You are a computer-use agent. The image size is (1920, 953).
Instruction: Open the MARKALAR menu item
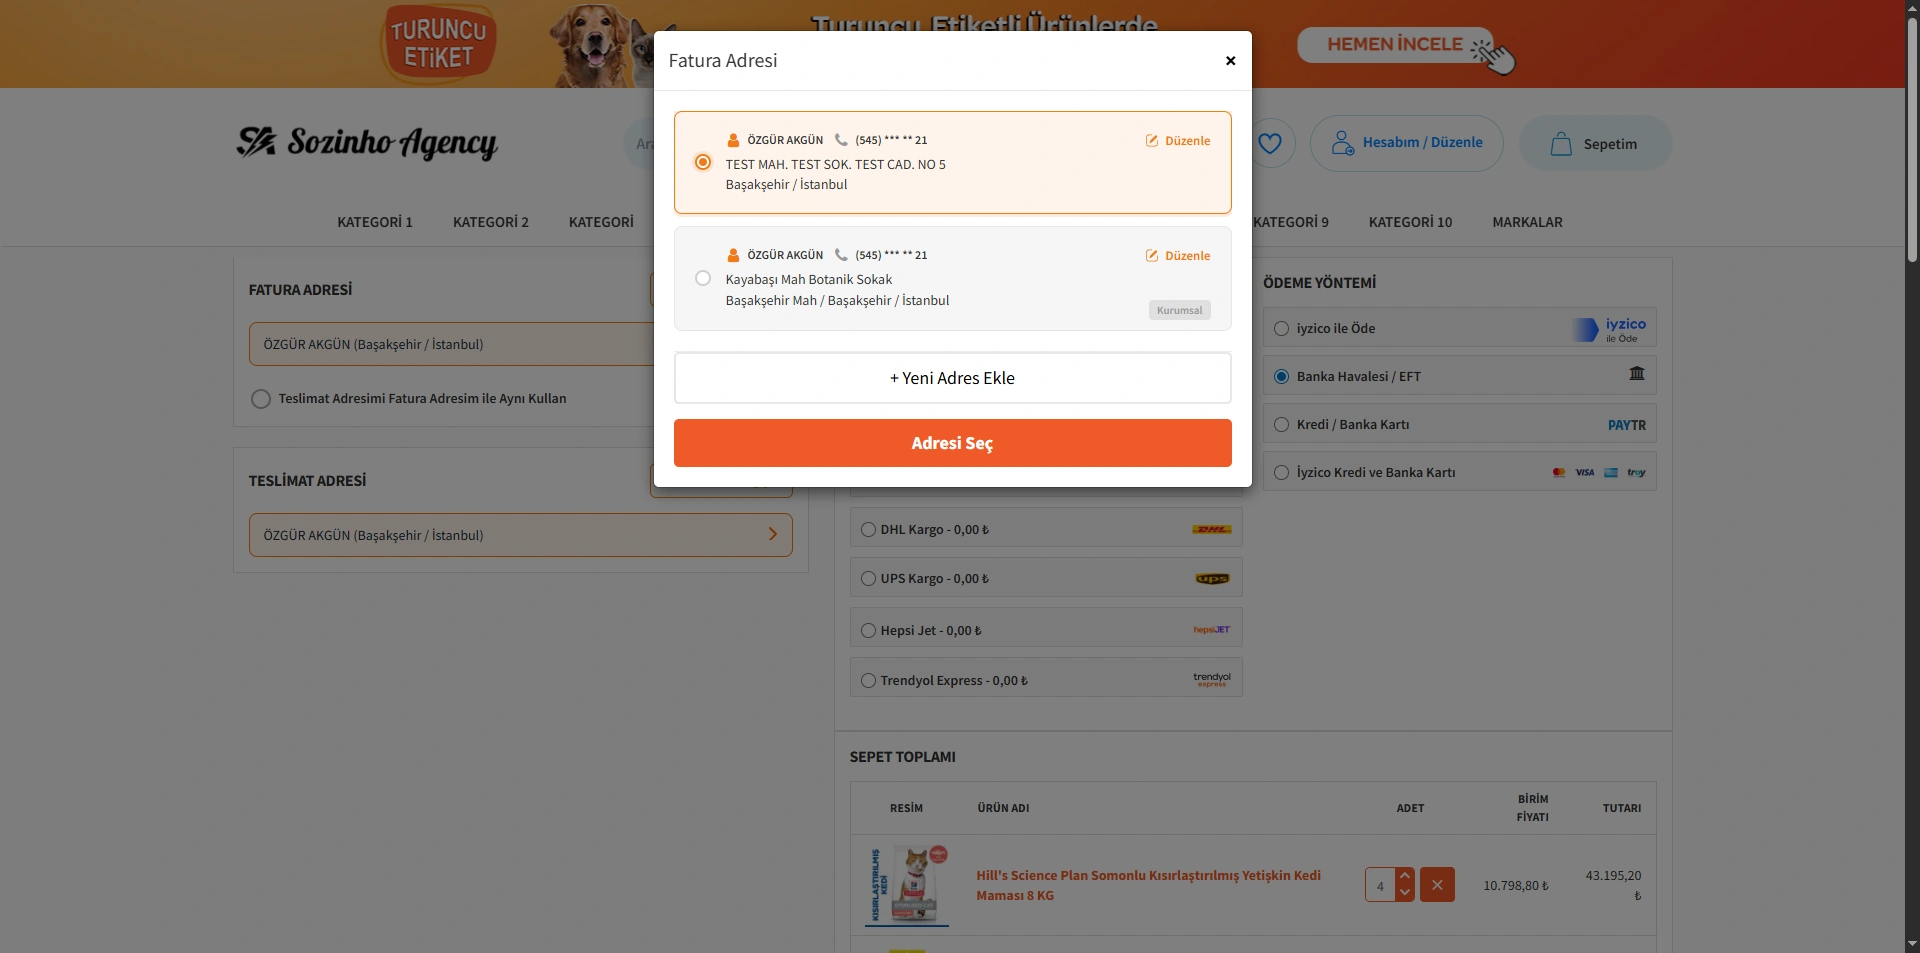(x=1527, y=222)
